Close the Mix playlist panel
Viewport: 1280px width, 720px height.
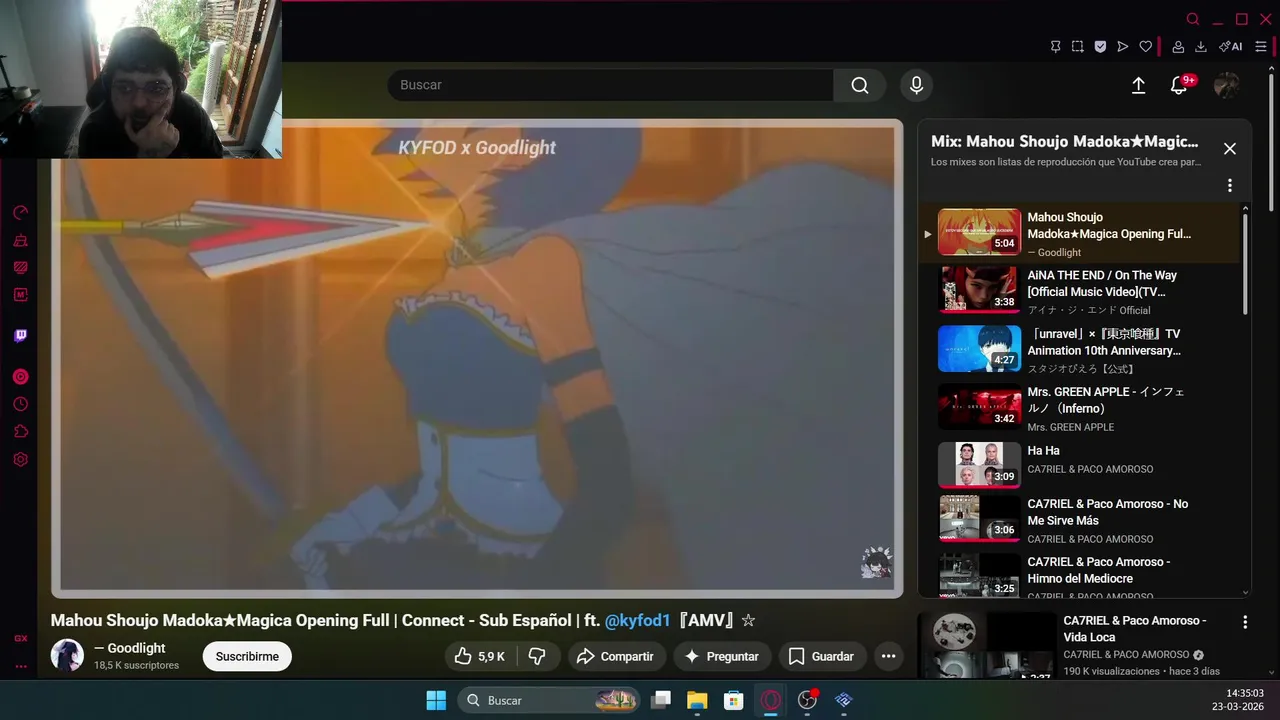(1230, 149)
